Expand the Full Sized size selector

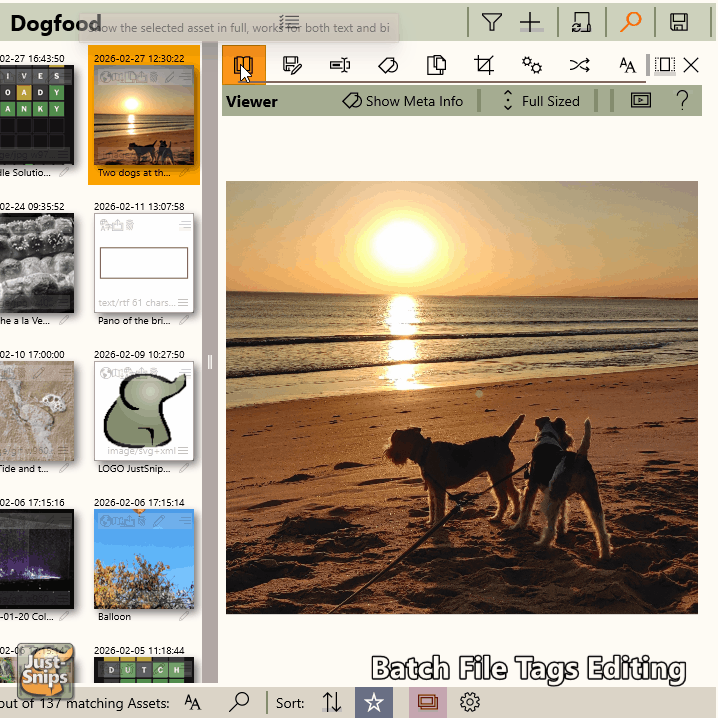click(540, 101)
